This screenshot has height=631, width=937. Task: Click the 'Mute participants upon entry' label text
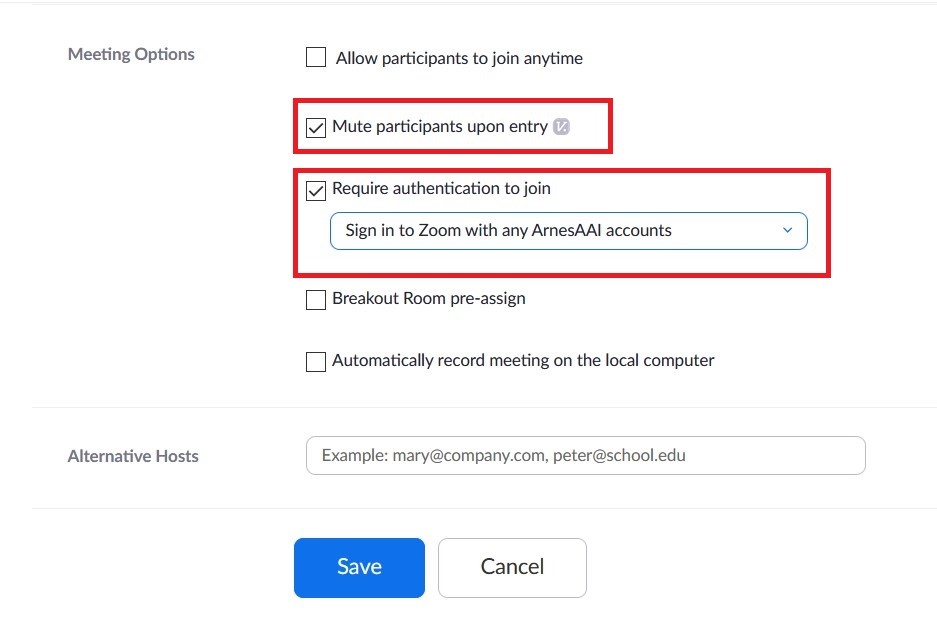click(x=440, y=127)
